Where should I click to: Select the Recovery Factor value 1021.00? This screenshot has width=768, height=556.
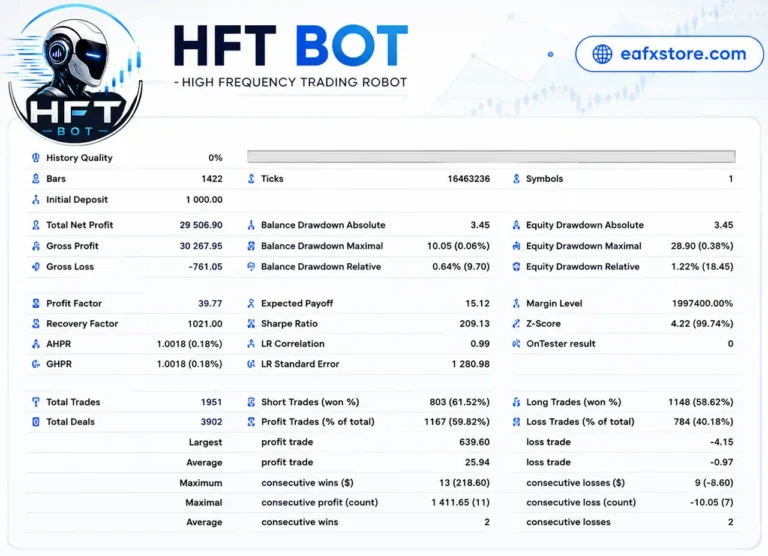click(205, 324)
